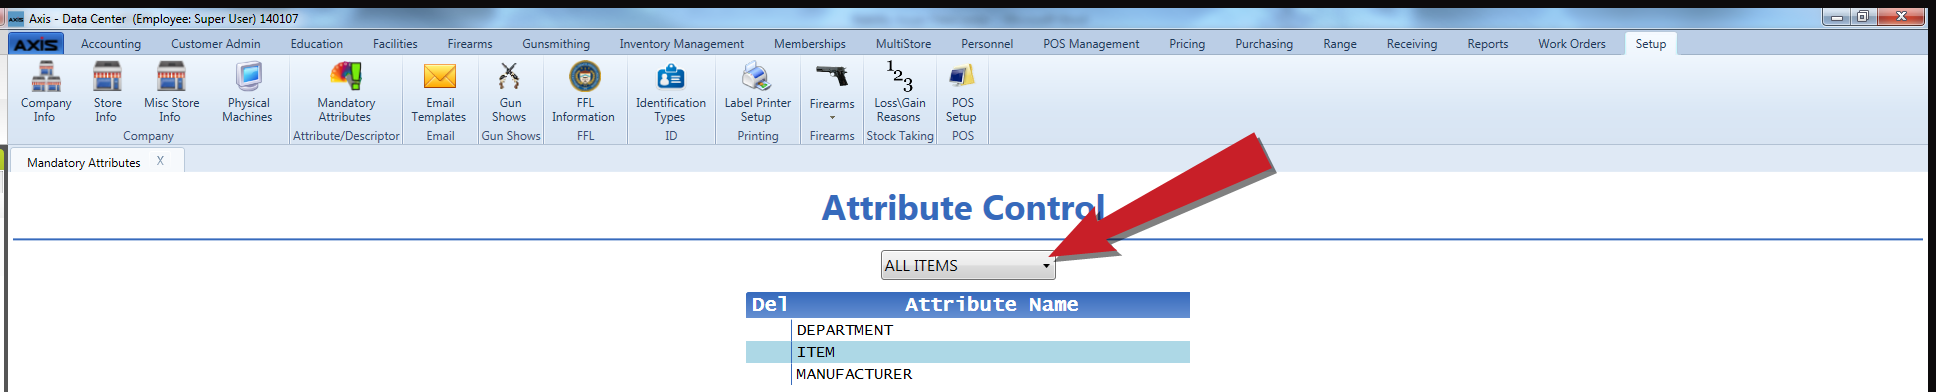Minimize the Axis Data Center window
Screen dimensions: 1936x392
(1837, 17)
